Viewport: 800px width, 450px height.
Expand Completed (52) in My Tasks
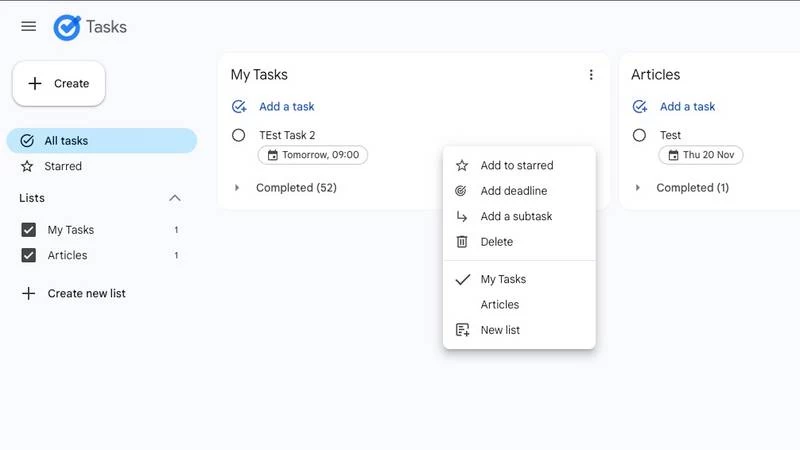point(238,188)
